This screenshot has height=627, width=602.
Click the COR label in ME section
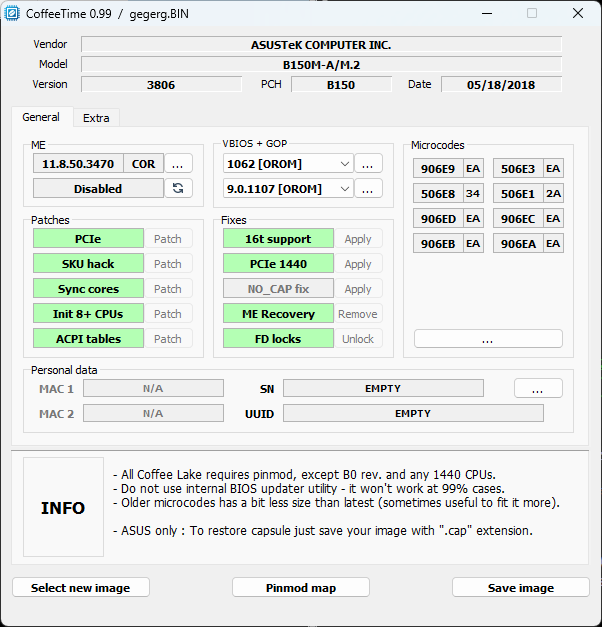point(144,164)
